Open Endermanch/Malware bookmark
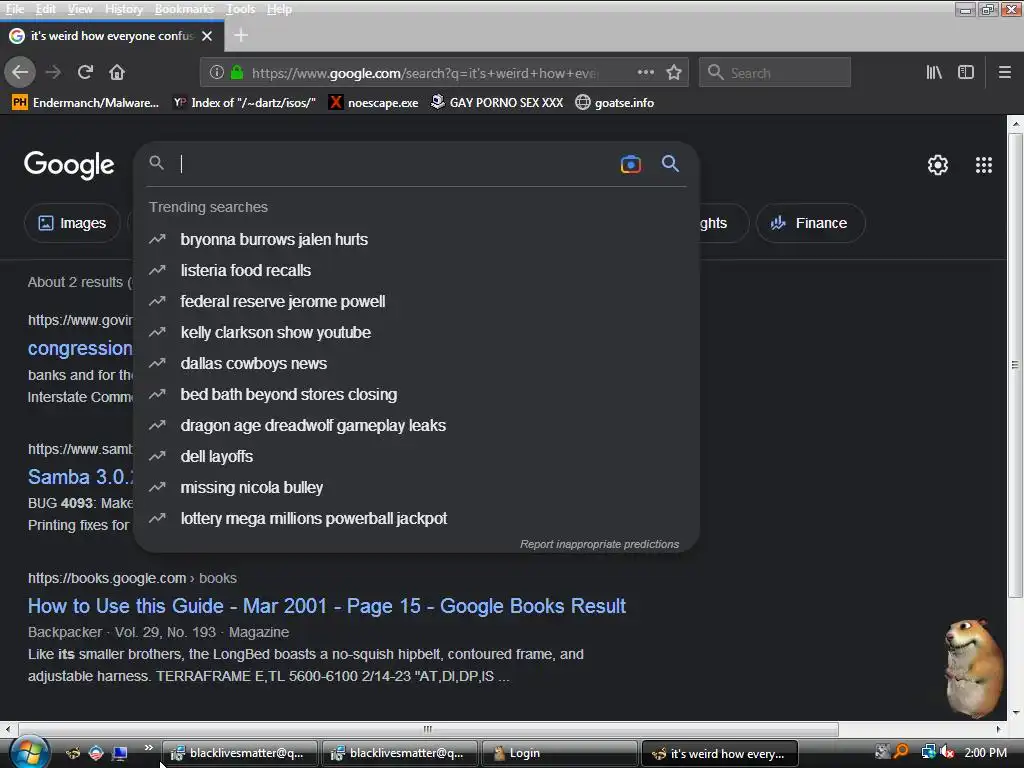The width and height of the screenshot is (1024, 768). (86, 103)
